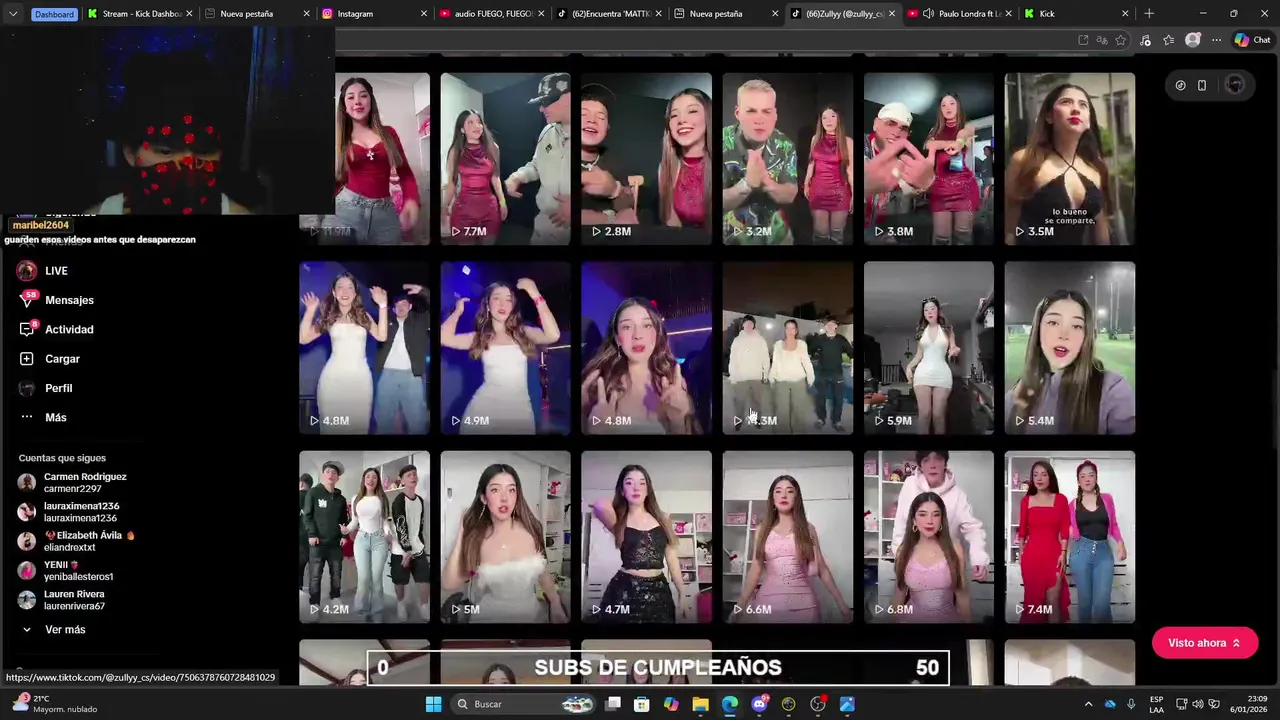Open the video with 2.8M views
Image resolution: width=1280 pixels, height=720 pixels.
(x=646, y=158)
